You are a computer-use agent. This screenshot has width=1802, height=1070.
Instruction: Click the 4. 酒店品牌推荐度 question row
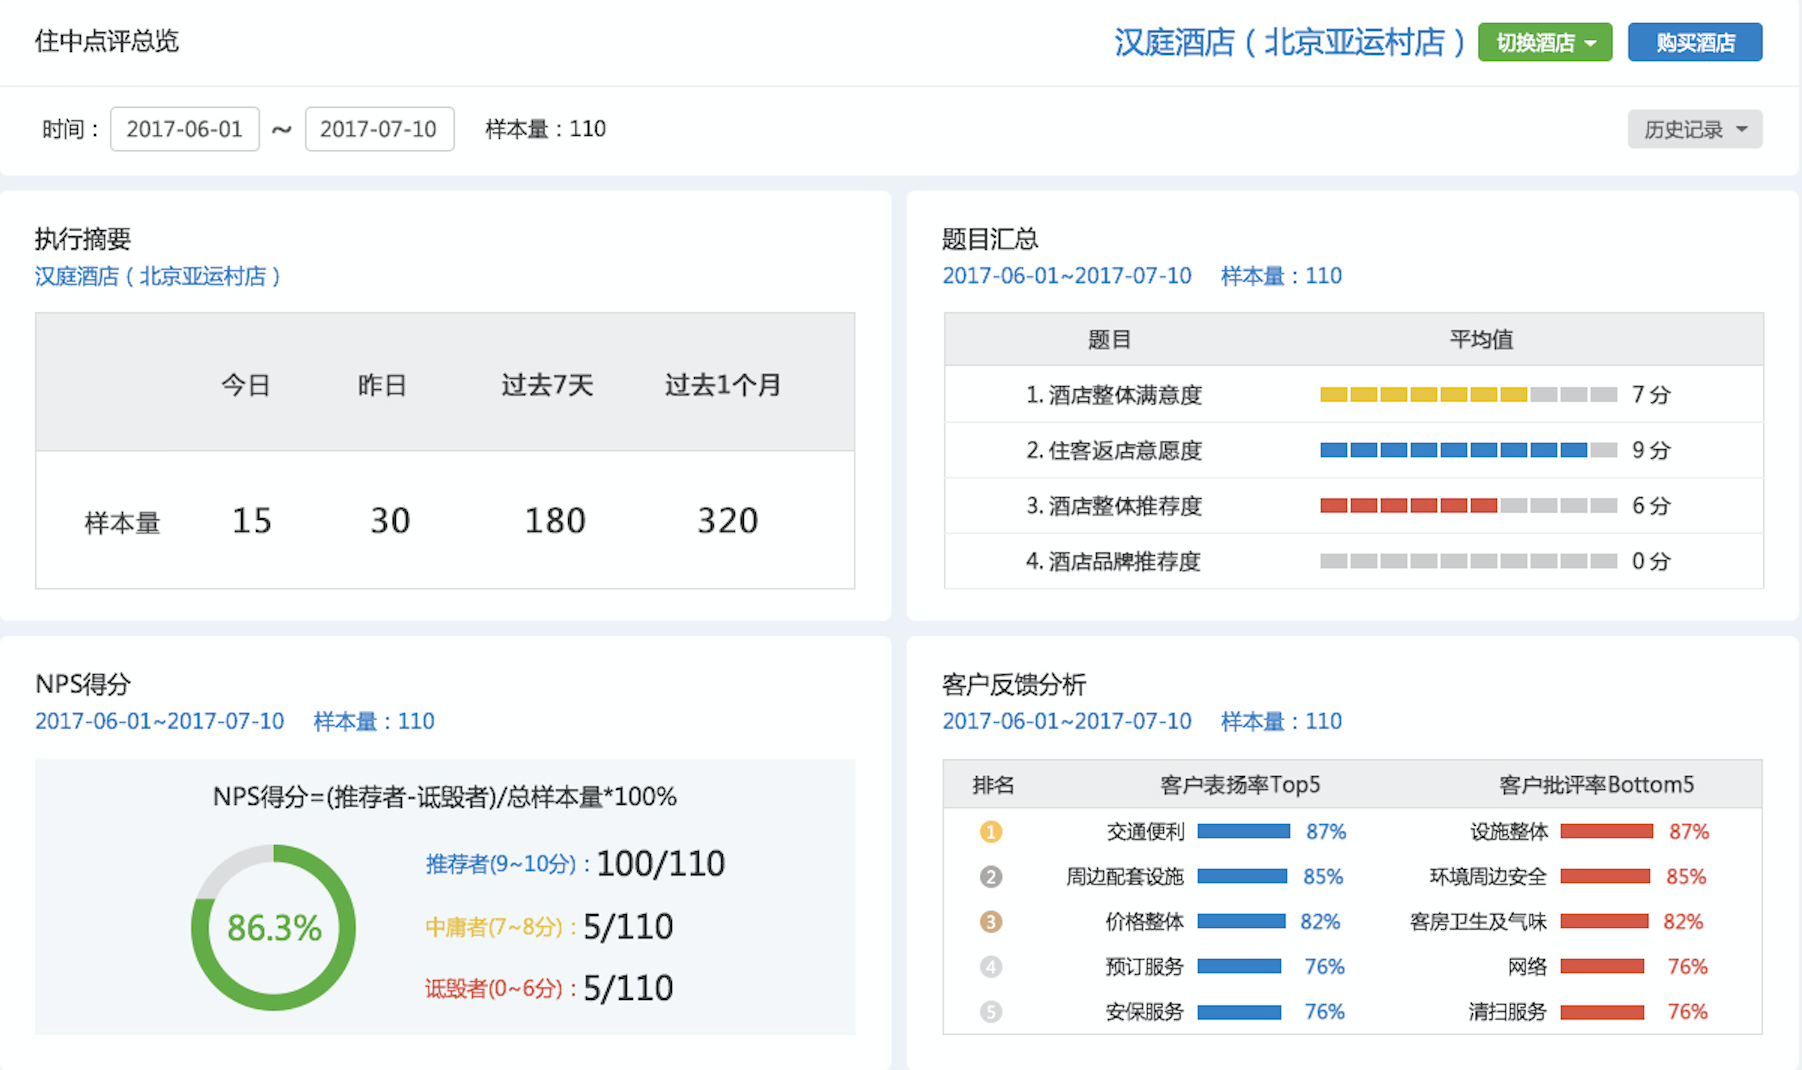pyautogui.click(x=1353, y=561)
